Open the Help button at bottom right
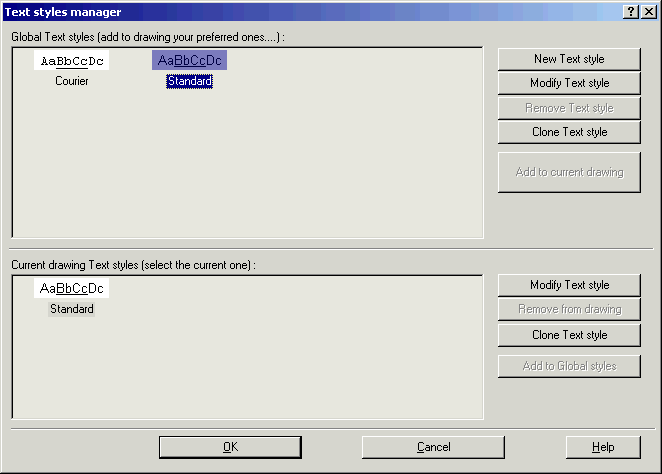 (602, 447)
